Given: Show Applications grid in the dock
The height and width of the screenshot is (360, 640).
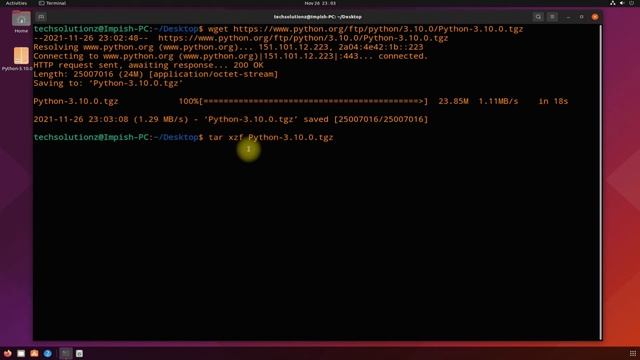Looking at the screenshot, I should pyautogui.click(x=633, y=353).
